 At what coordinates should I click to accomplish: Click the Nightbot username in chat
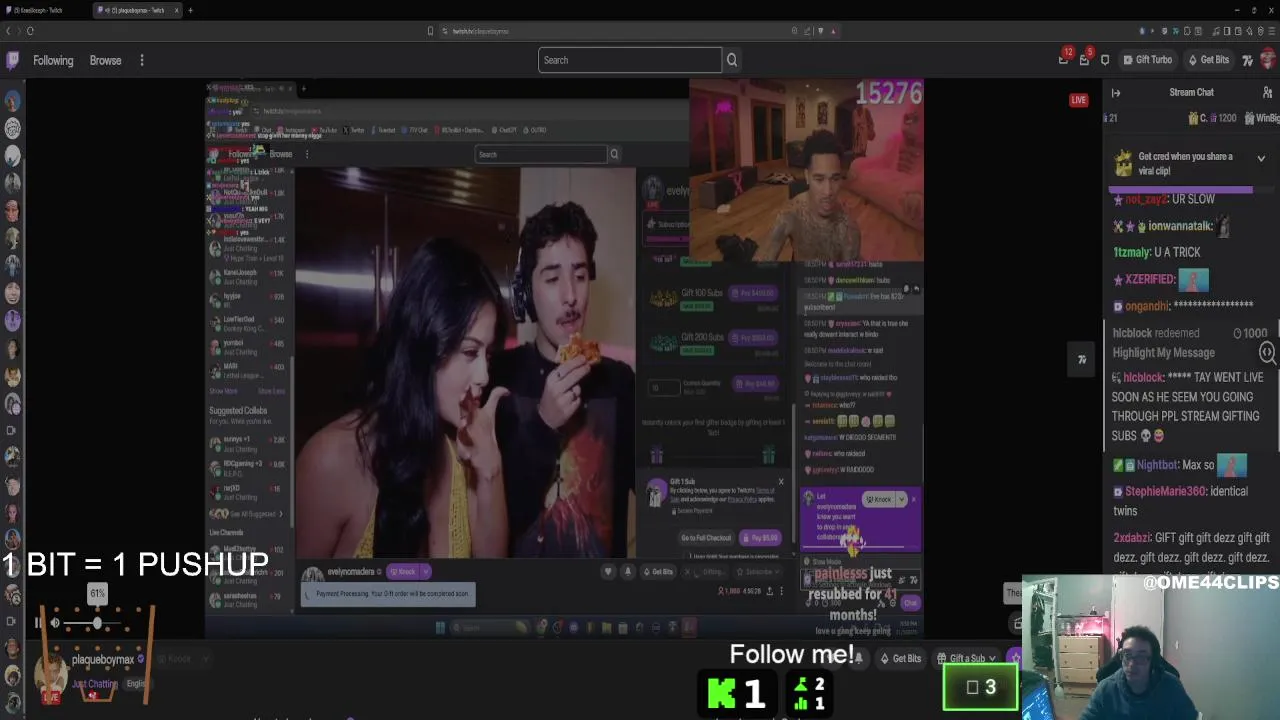click(1157, 465)
